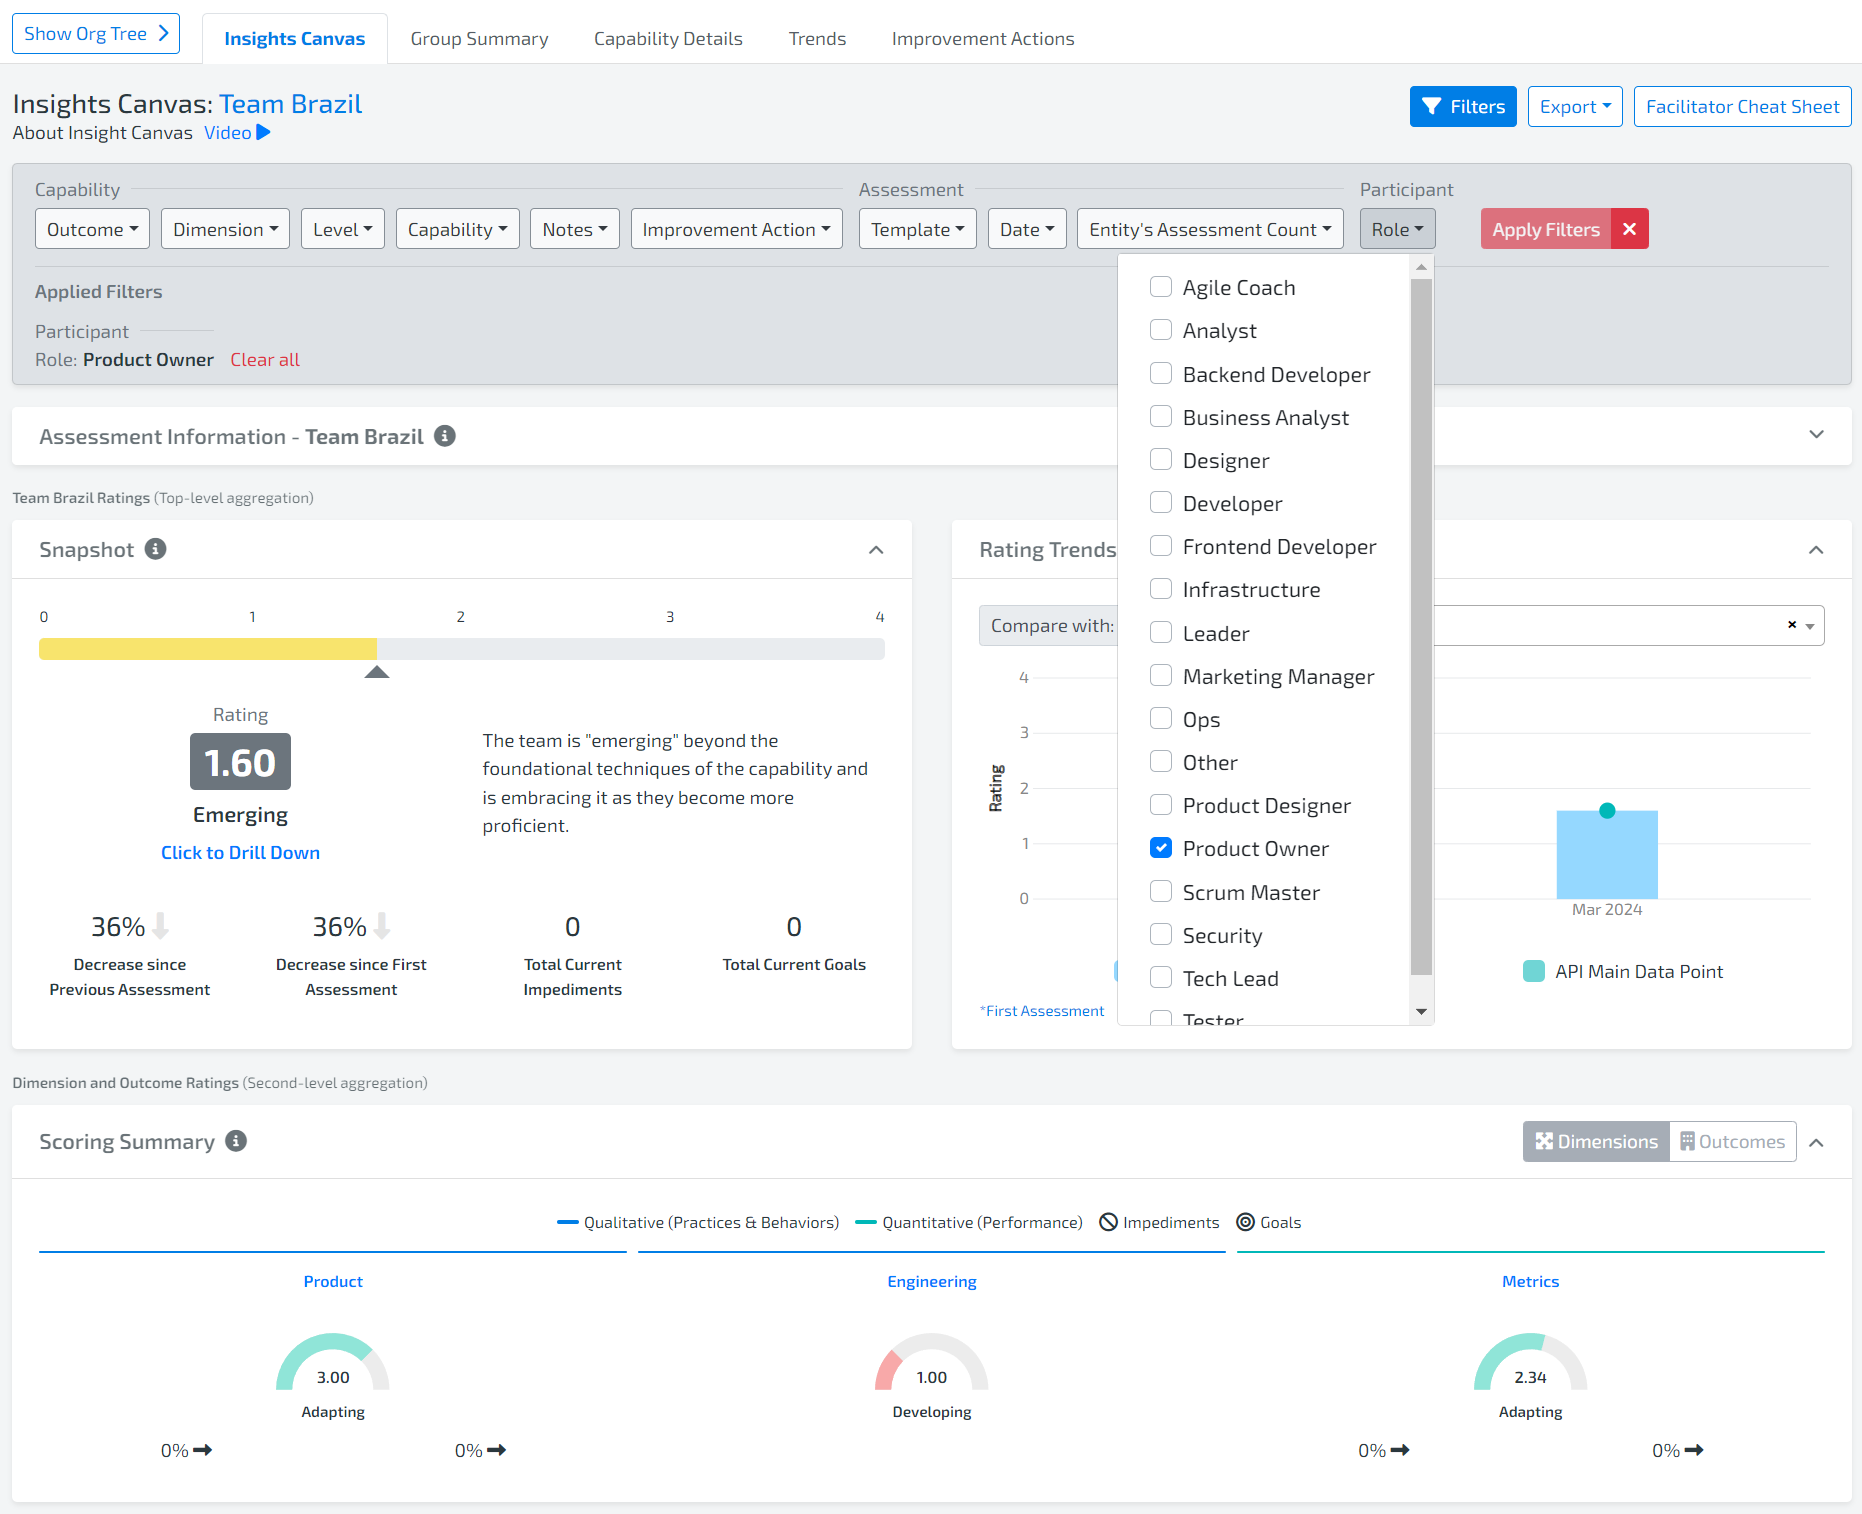Screen dimensions: 1862x1514
Task: Open the Facilitator Cheat Sheet
Action: (x=1742, y=107)
